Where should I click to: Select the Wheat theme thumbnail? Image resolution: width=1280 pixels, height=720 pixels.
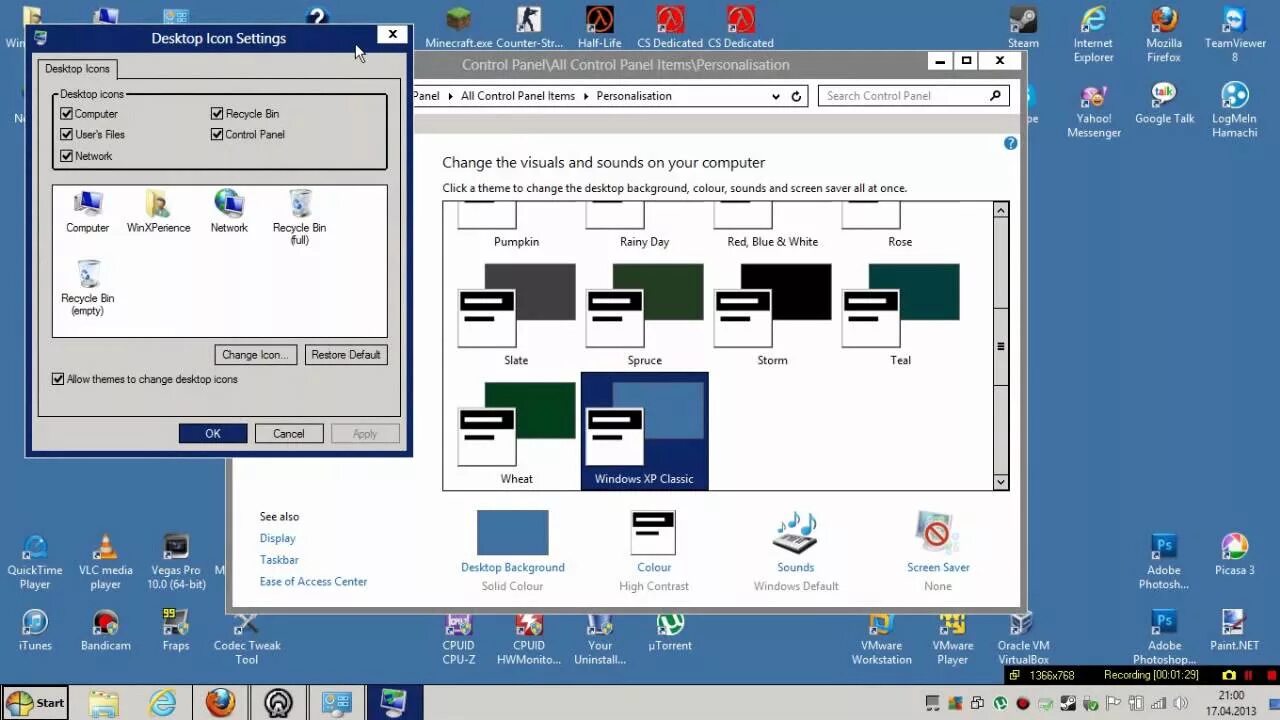pos(516,433)
